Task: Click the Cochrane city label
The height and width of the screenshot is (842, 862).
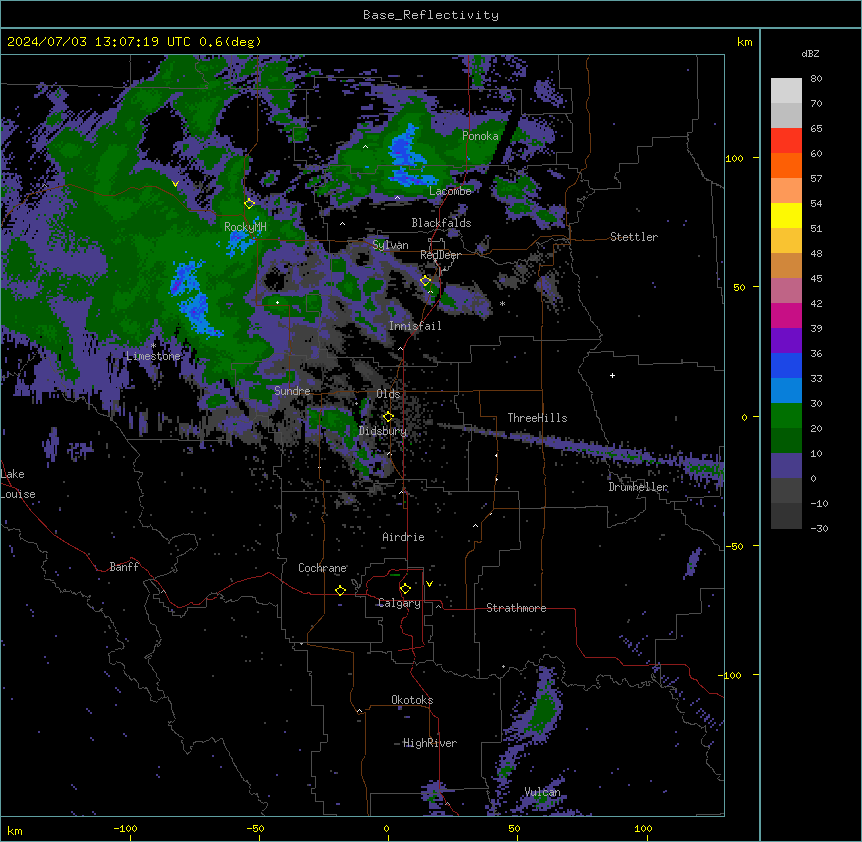Action: (322, 568)
